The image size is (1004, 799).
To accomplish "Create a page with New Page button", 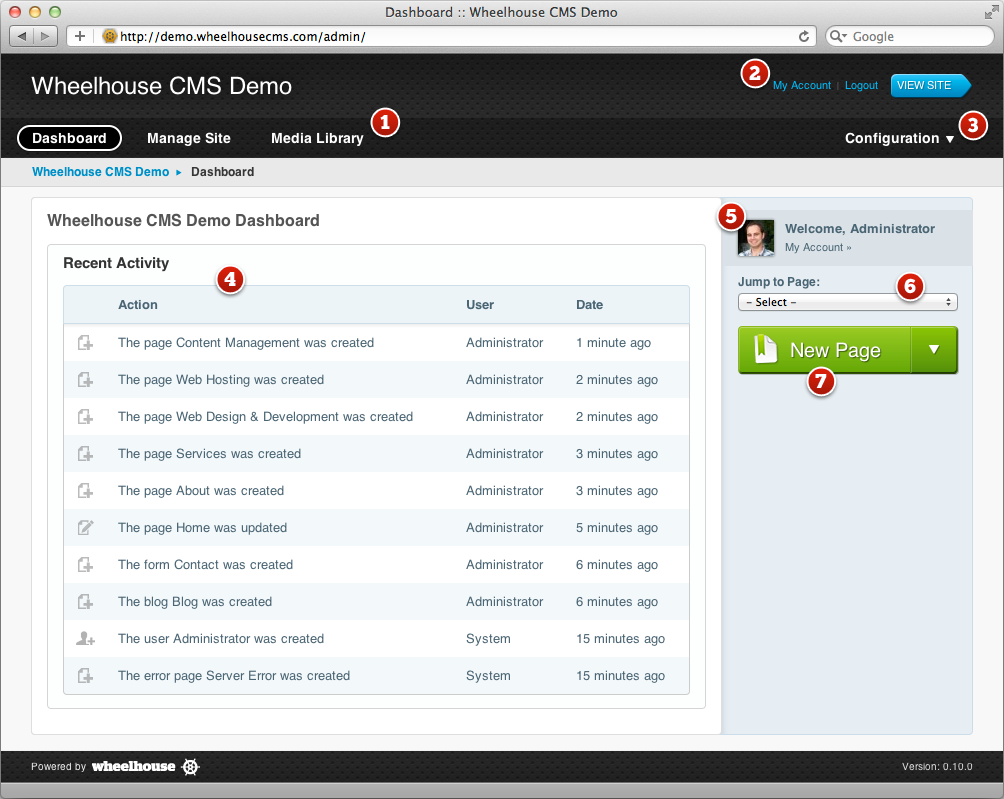I will 825,350.
